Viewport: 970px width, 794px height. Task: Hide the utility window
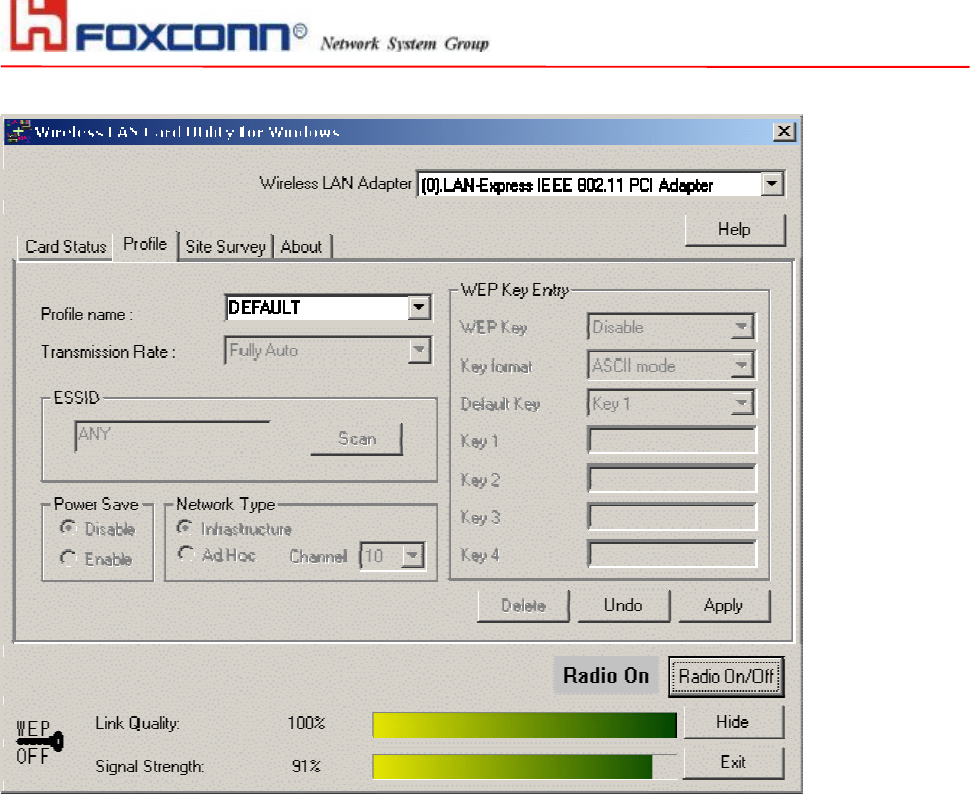(x=733, y=722)
